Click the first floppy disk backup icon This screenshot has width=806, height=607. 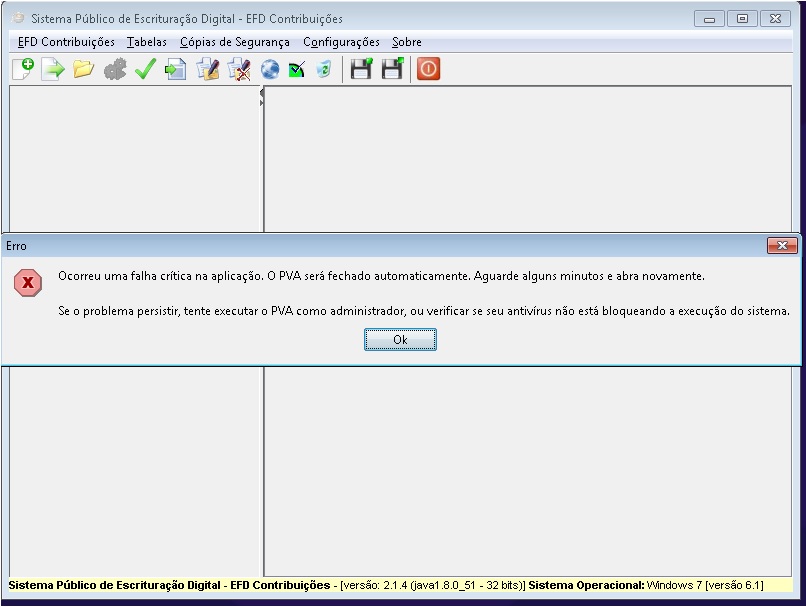pyautogui.click(x=361, y=69)
